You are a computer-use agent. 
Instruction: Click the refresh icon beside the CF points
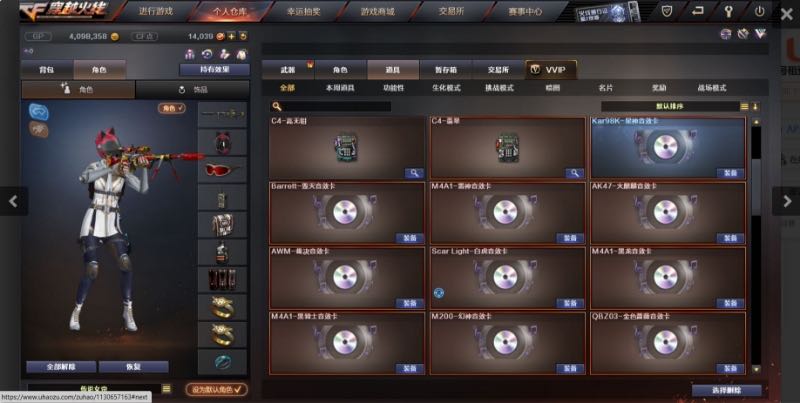click(x=243, y=36)
